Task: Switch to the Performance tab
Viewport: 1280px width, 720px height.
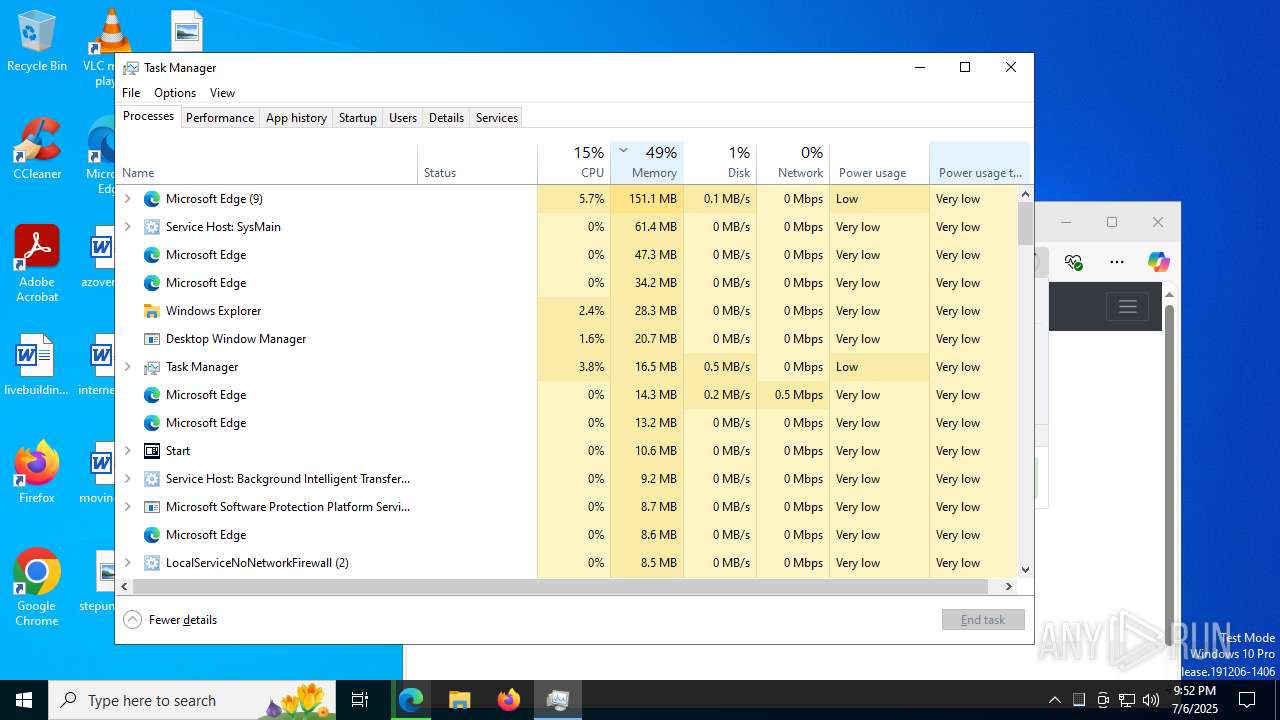Action: (x=220, y=118)
